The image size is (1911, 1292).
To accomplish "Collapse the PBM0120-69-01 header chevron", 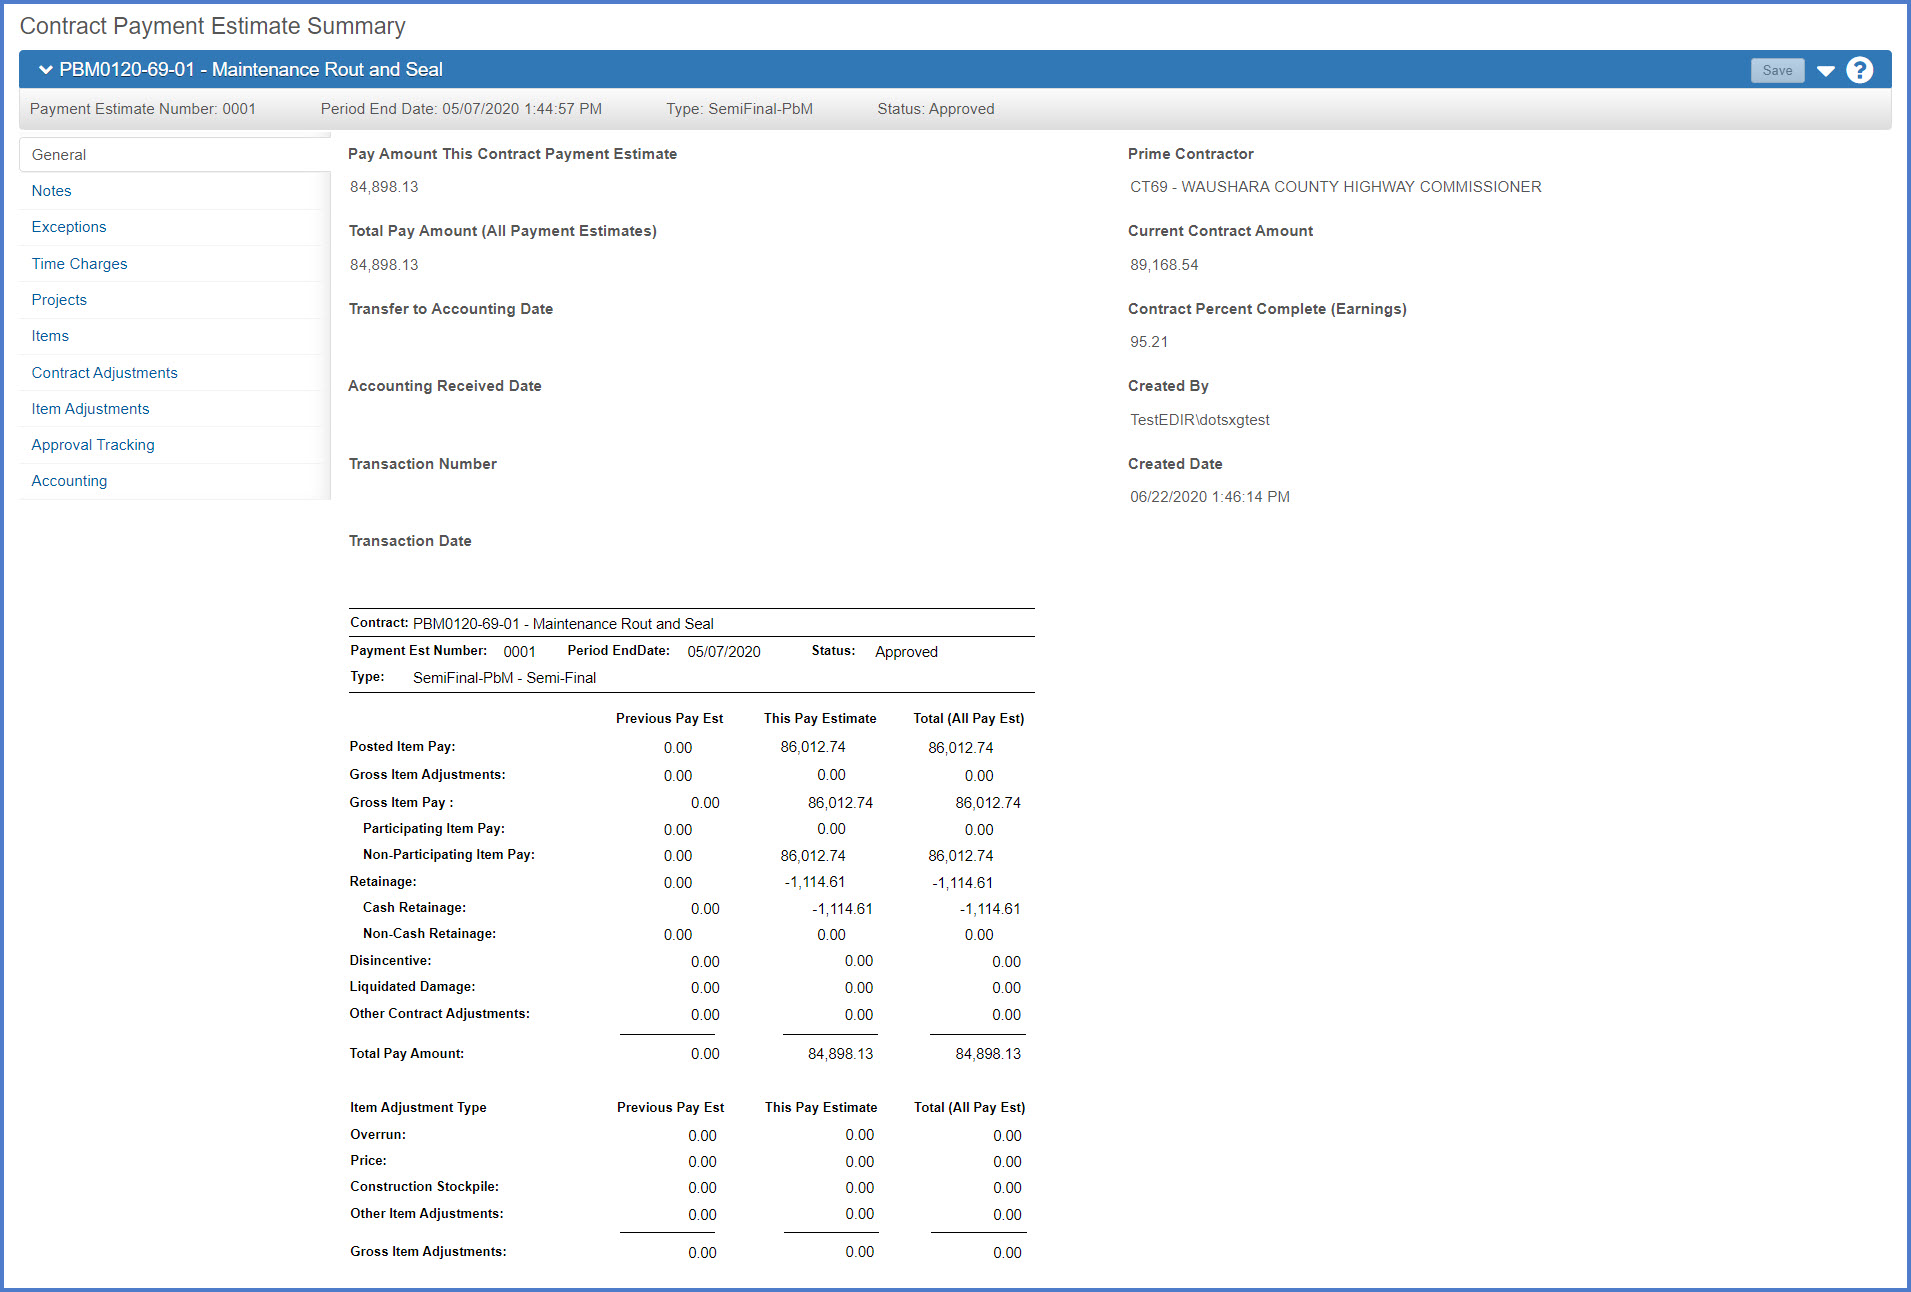I will (45, 69).
